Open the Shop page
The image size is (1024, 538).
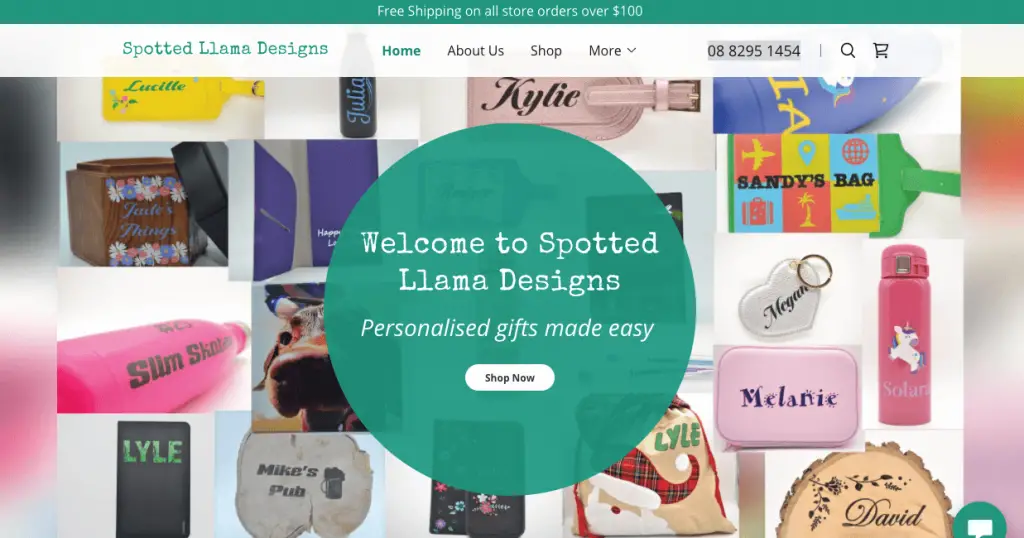546,50
